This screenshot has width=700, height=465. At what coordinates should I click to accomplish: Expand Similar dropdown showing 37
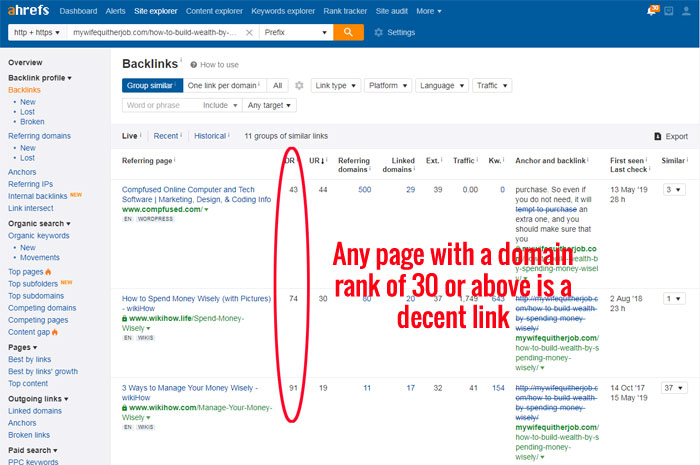coord(674,388)
